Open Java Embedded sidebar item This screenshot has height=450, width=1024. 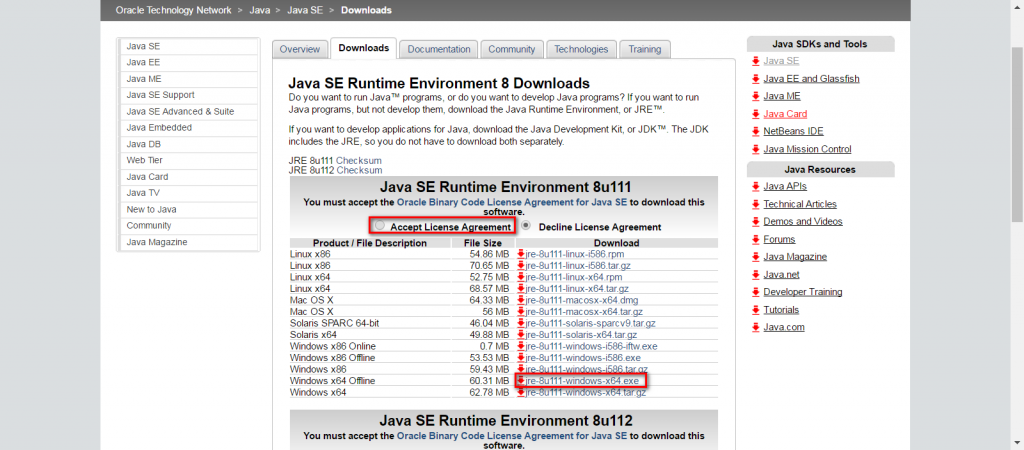189,128
